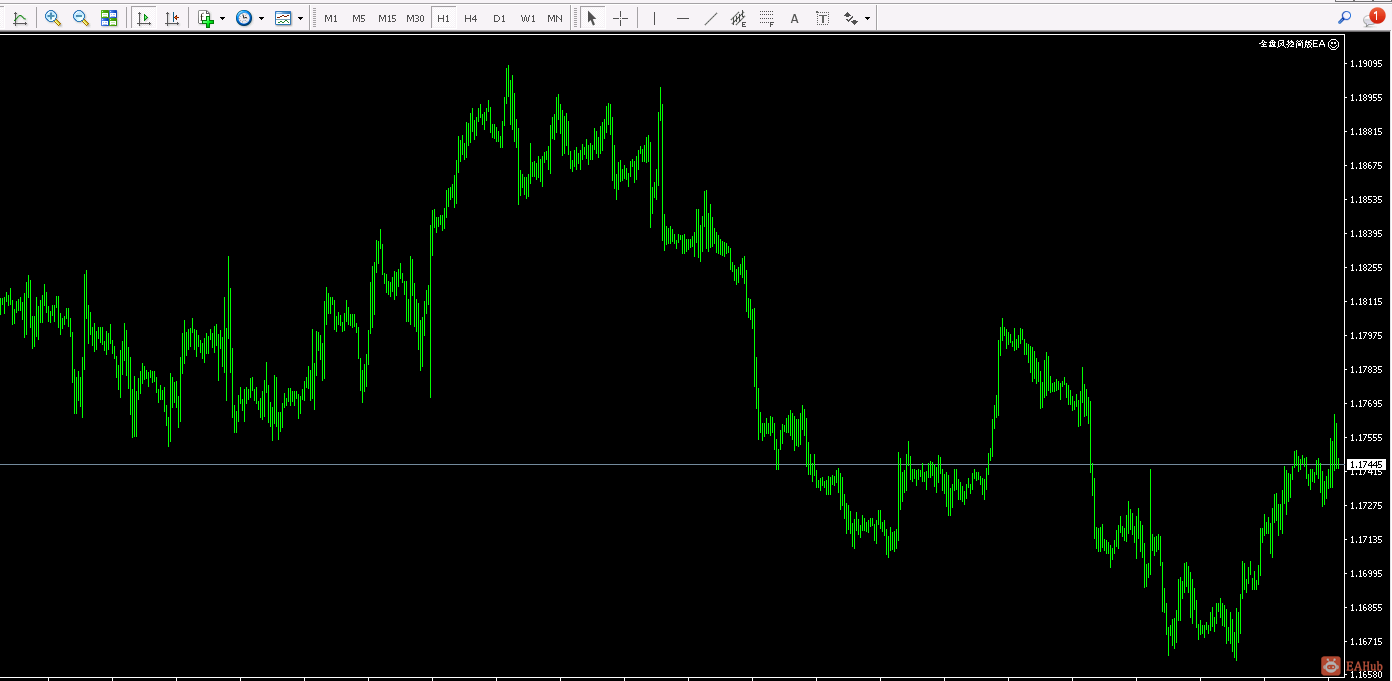Switch to M5 timeframe

[x=358, y=18]
